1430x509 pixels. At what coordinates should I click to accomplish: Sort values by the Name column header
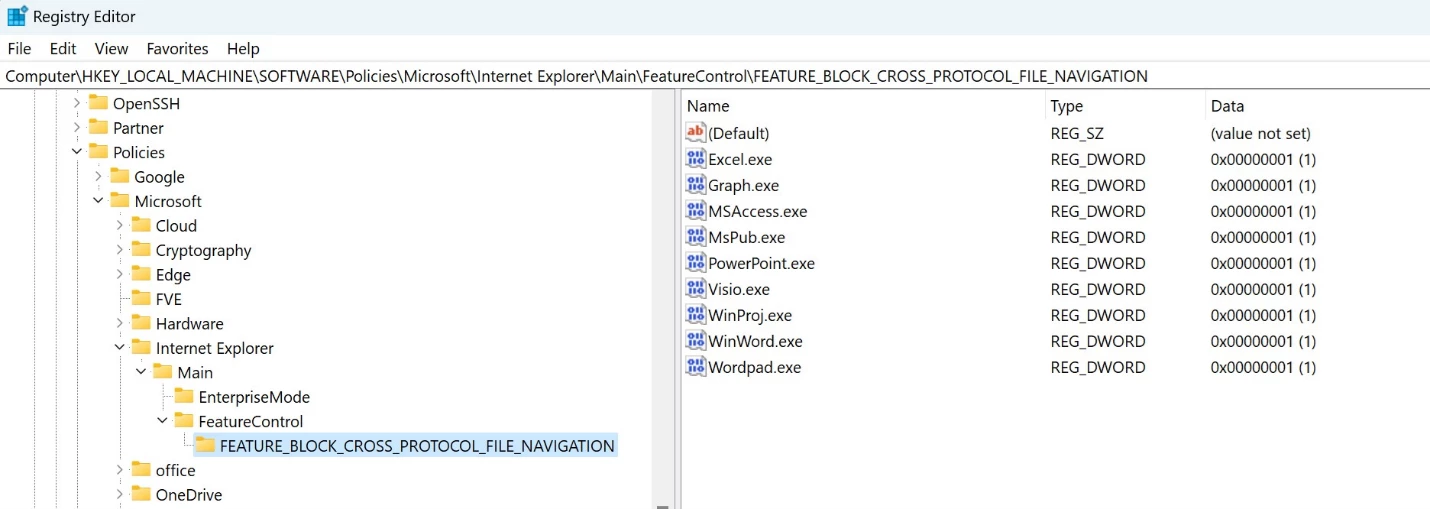(x=708, y=106)
